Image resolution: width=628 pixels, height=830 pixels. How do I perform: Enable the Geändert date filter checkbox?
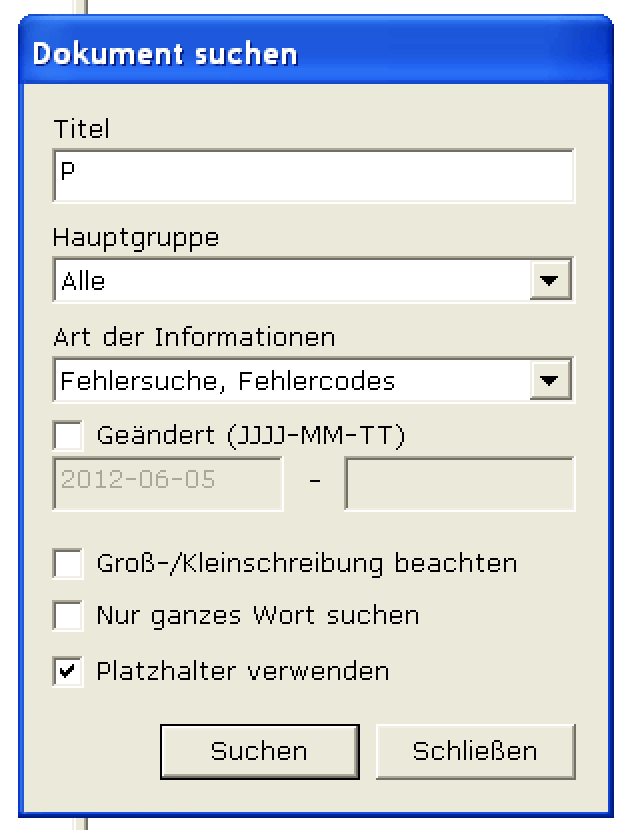point(68,436)
